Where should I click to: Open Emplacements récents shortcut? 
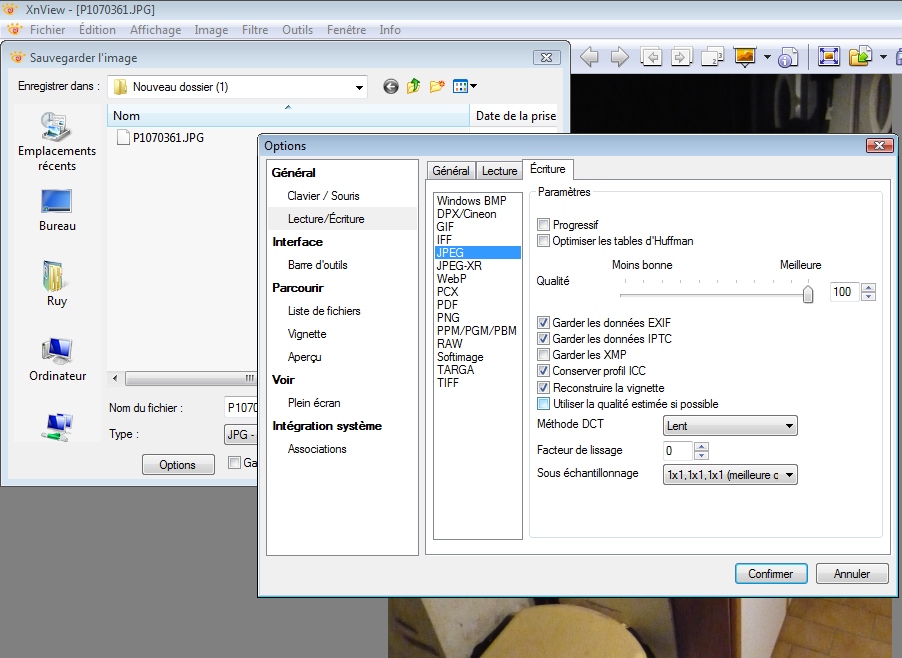56,142
